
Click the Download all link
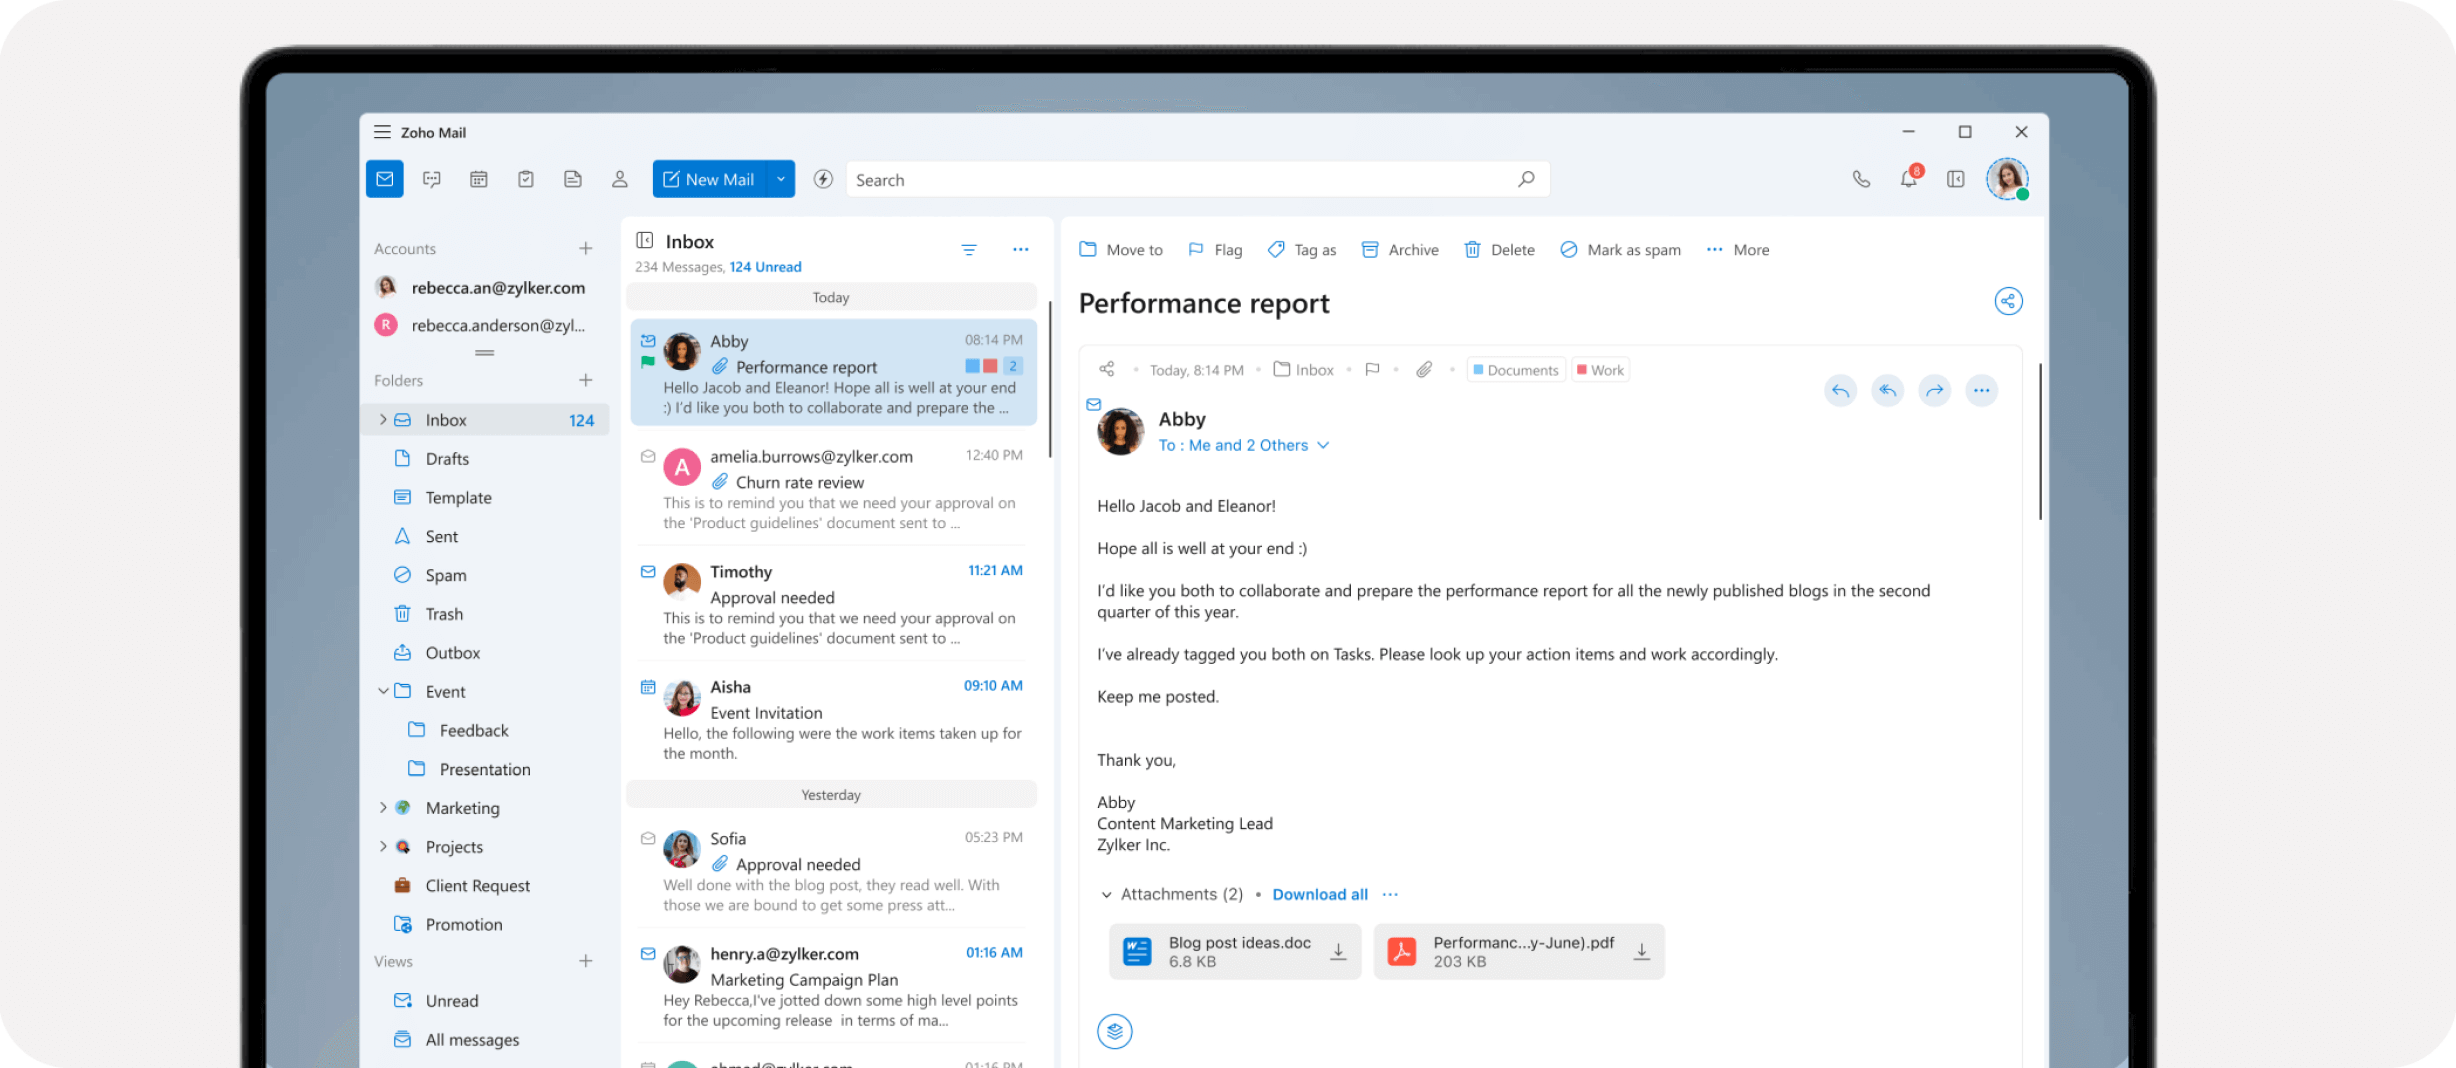(x=1320, y=894)
